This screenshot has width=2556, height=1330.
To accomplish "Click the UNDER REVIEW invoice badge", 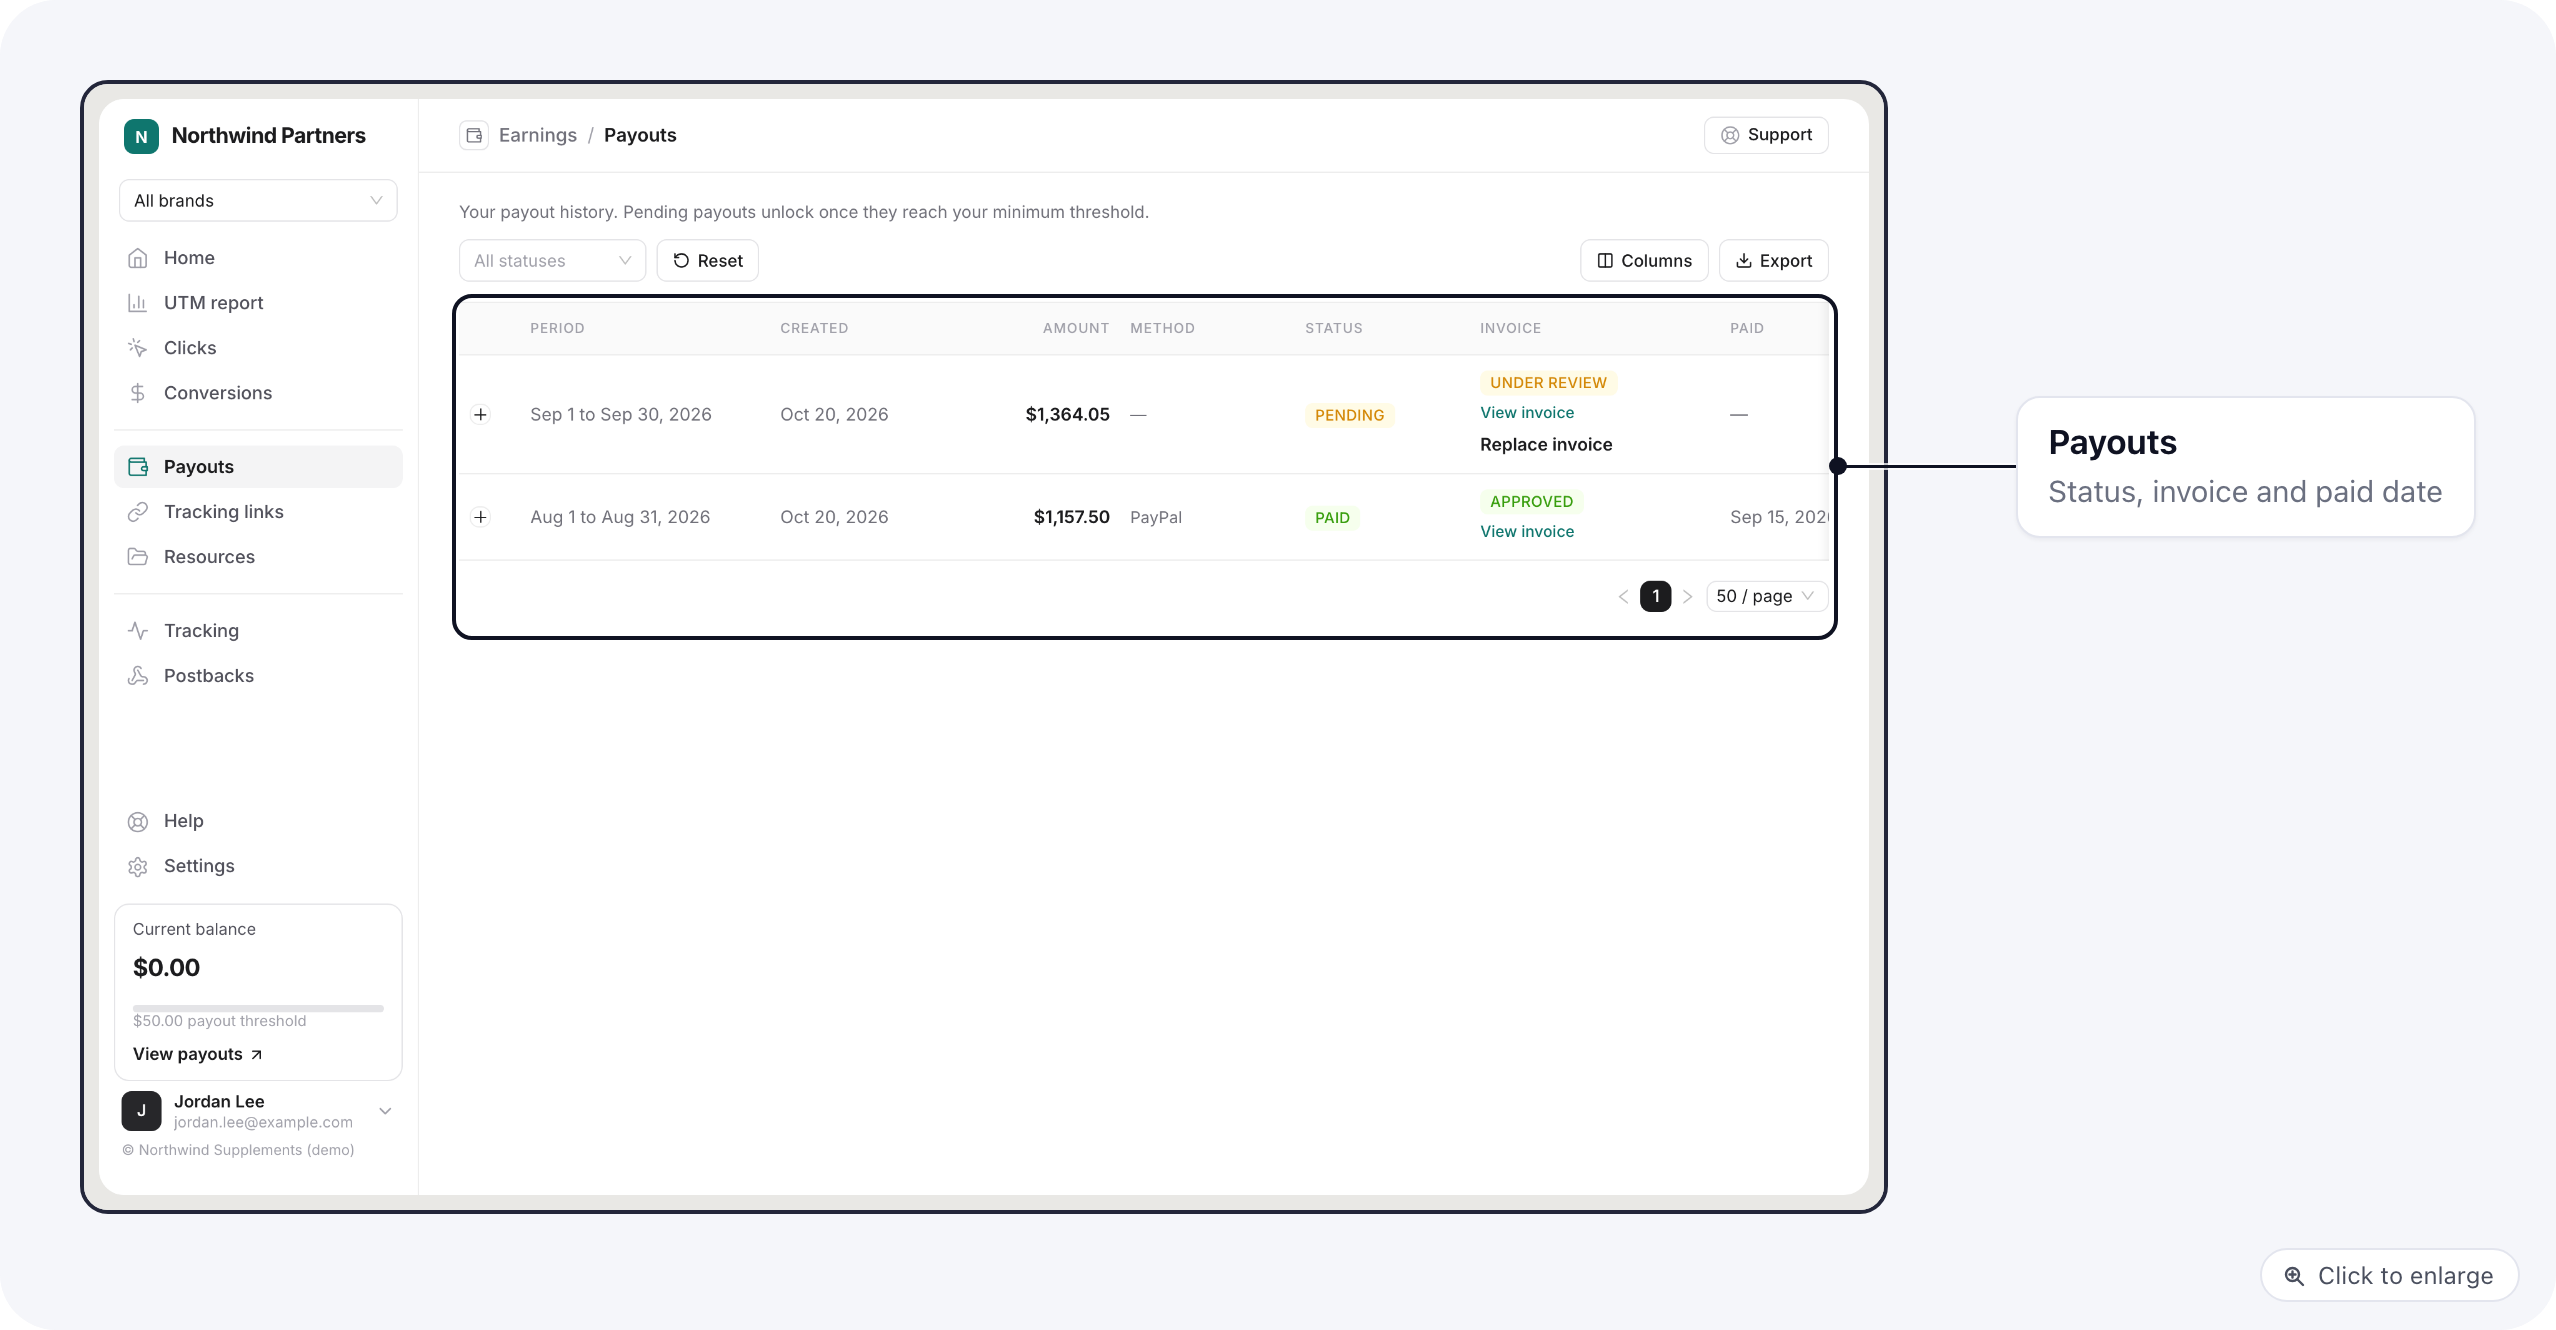I will tap(1549, 383).
